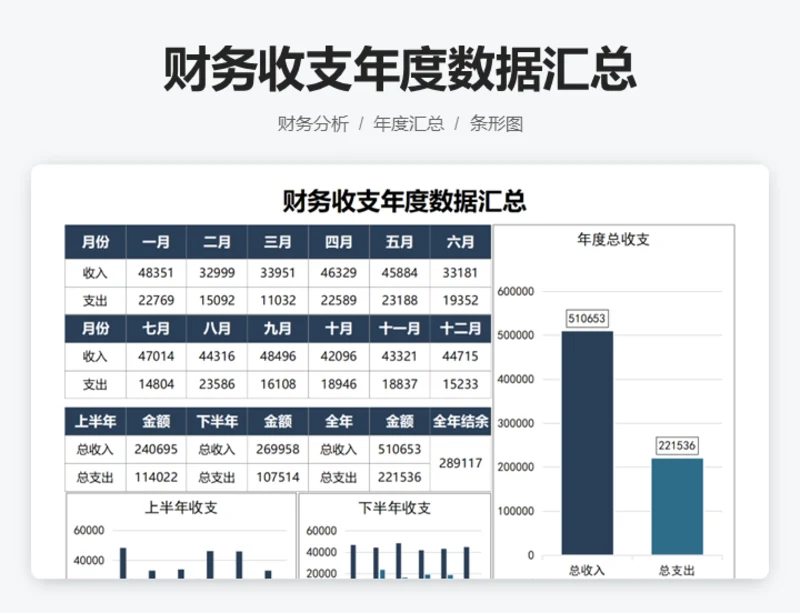
Task: Click the teal 总支出 bar in annual chart
Action: pyautogui.click(x=677, y=506)
